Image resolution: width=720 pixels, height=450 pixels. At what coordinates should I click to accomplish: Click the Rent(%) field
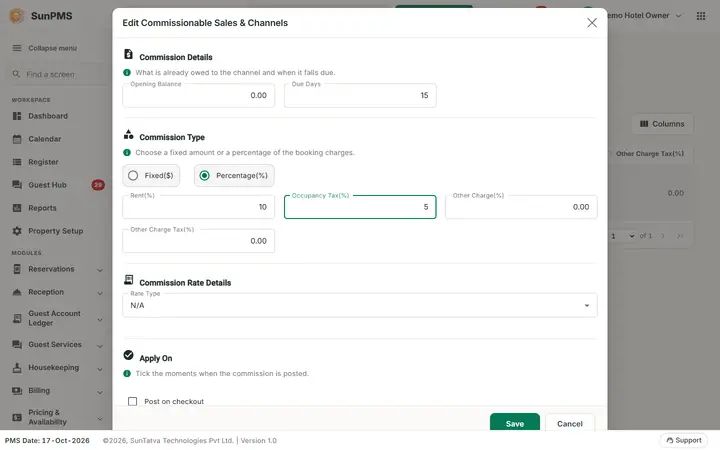pyautogui.click(x=198, y=207)
